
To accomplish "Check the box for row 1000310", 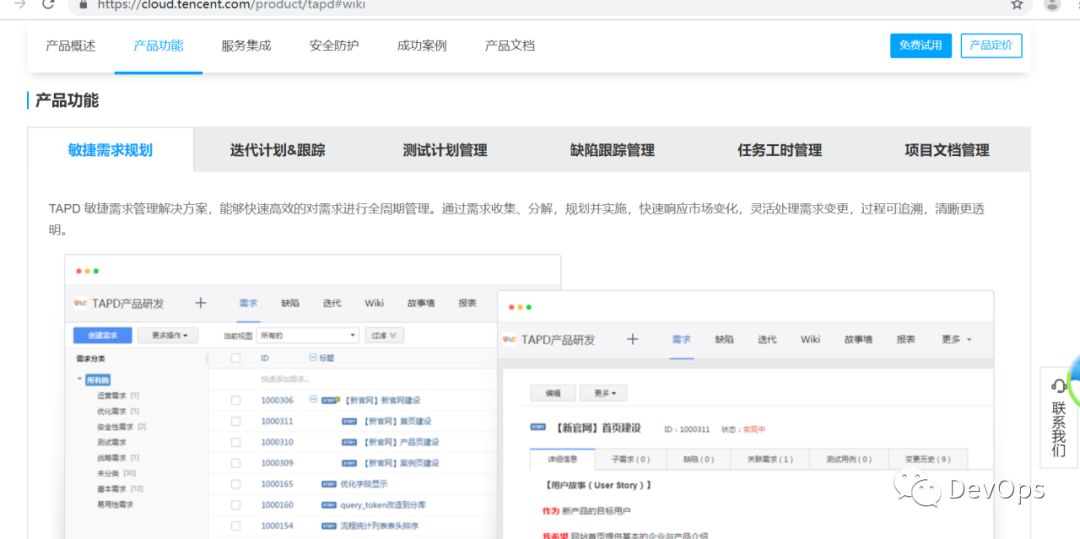I will click(236, 442).
